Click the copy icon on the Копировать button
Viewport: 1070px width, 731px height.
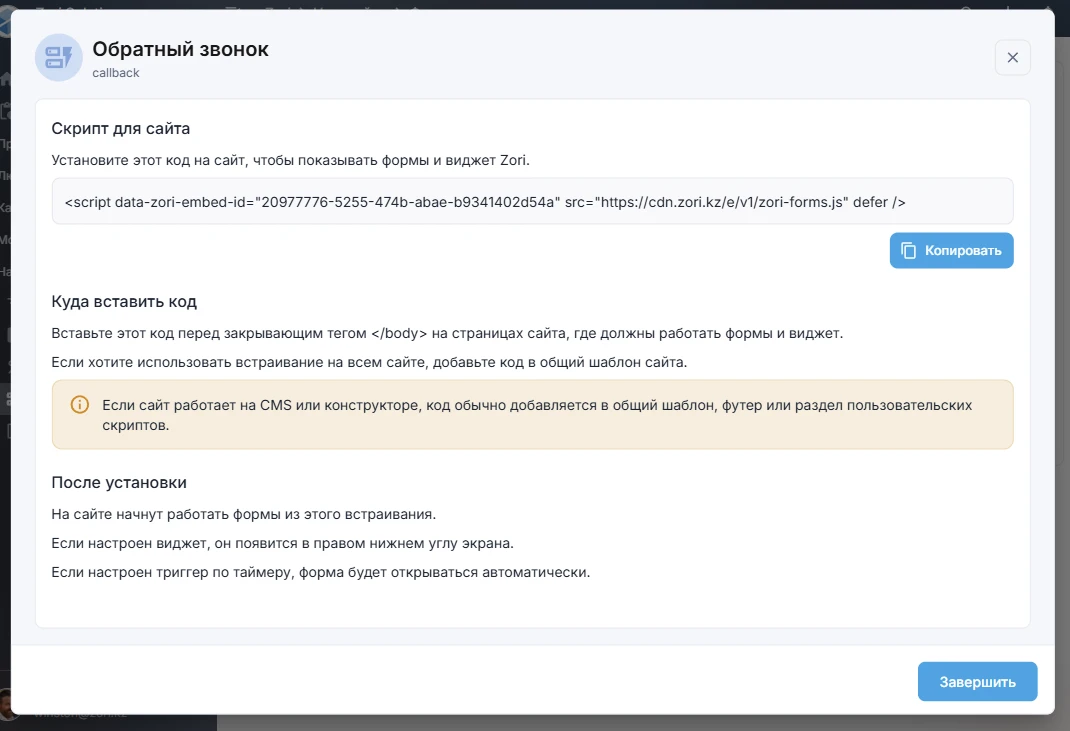[910, 250]
